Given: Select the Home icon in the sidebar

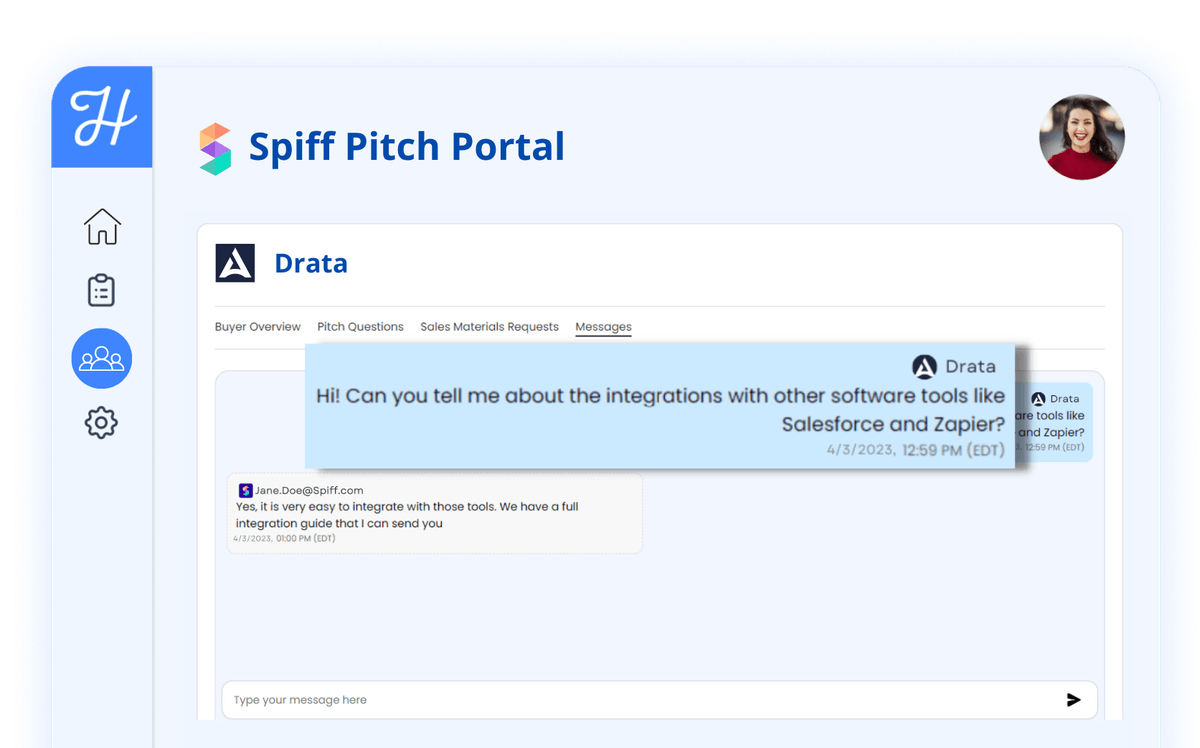Looking at the screenshot, I should pos(101,227).
